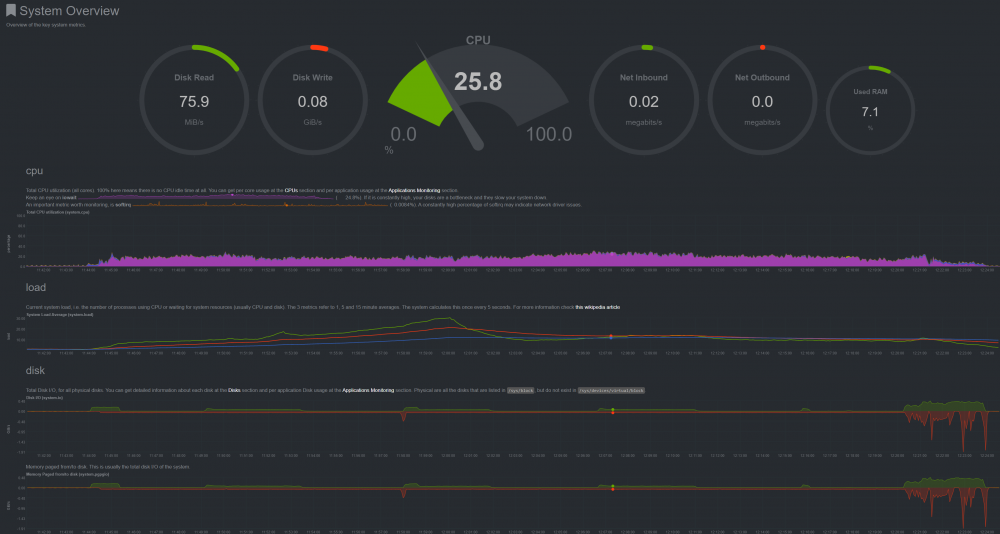
Task: Open Applications Monitoring link in disk description
Action: coord(368,390)
